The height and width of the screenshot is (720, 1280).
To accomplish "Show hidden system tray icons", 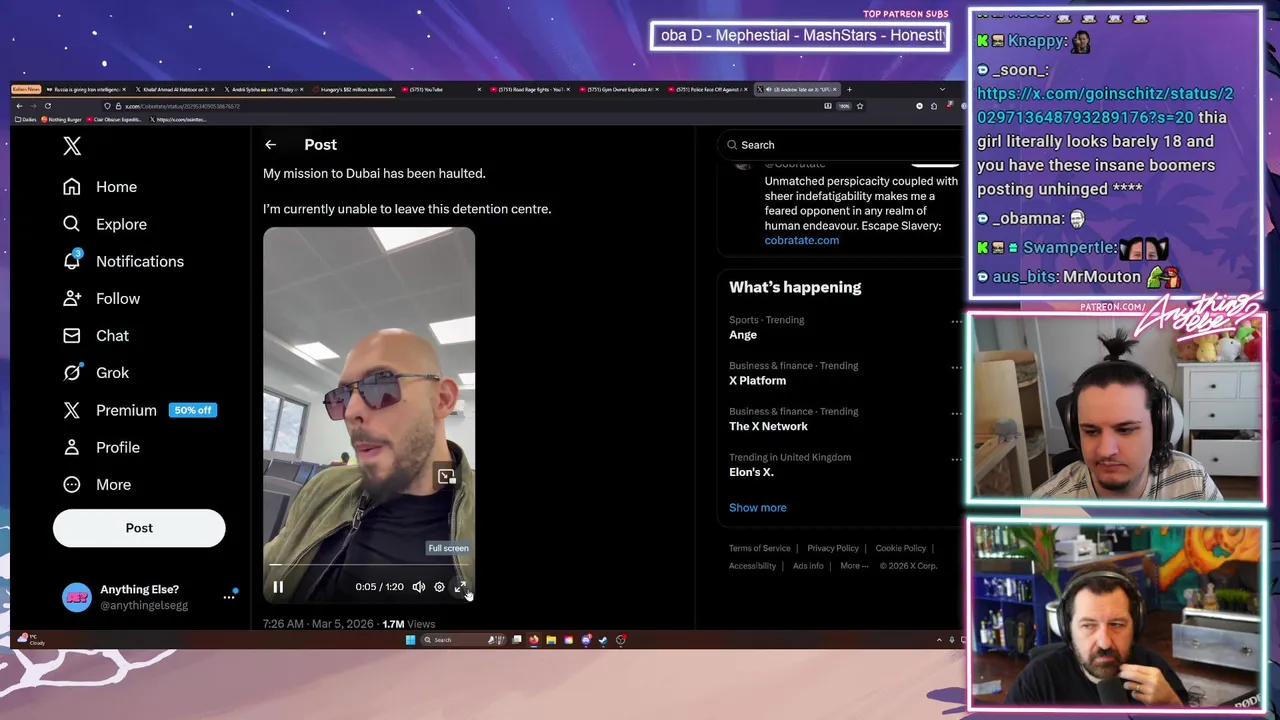I will click(x=939, y=640).
